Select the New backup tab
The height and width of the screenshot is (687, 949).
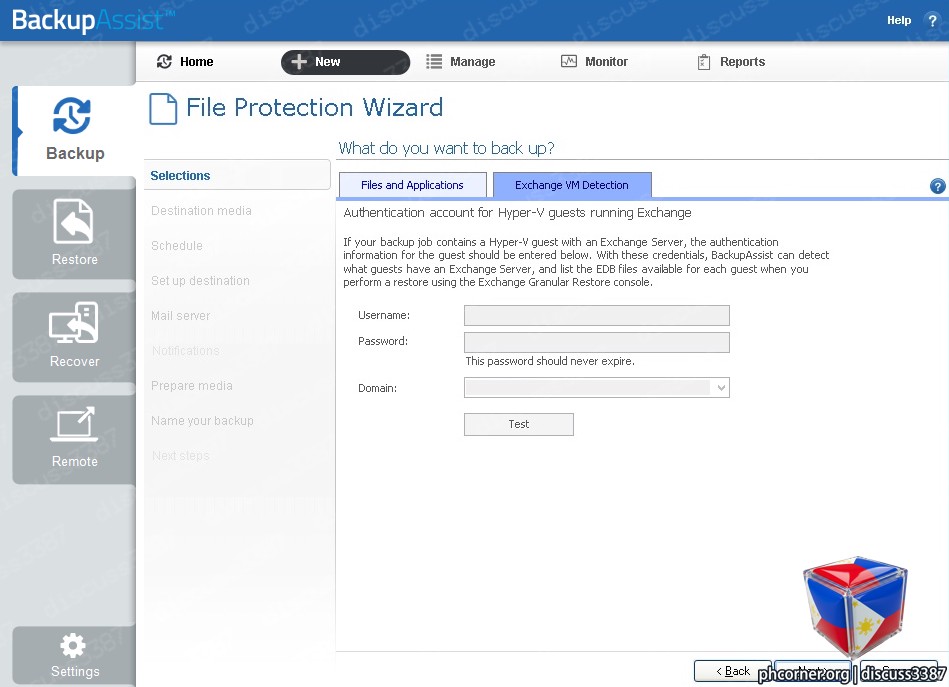(x=345, y=62)
